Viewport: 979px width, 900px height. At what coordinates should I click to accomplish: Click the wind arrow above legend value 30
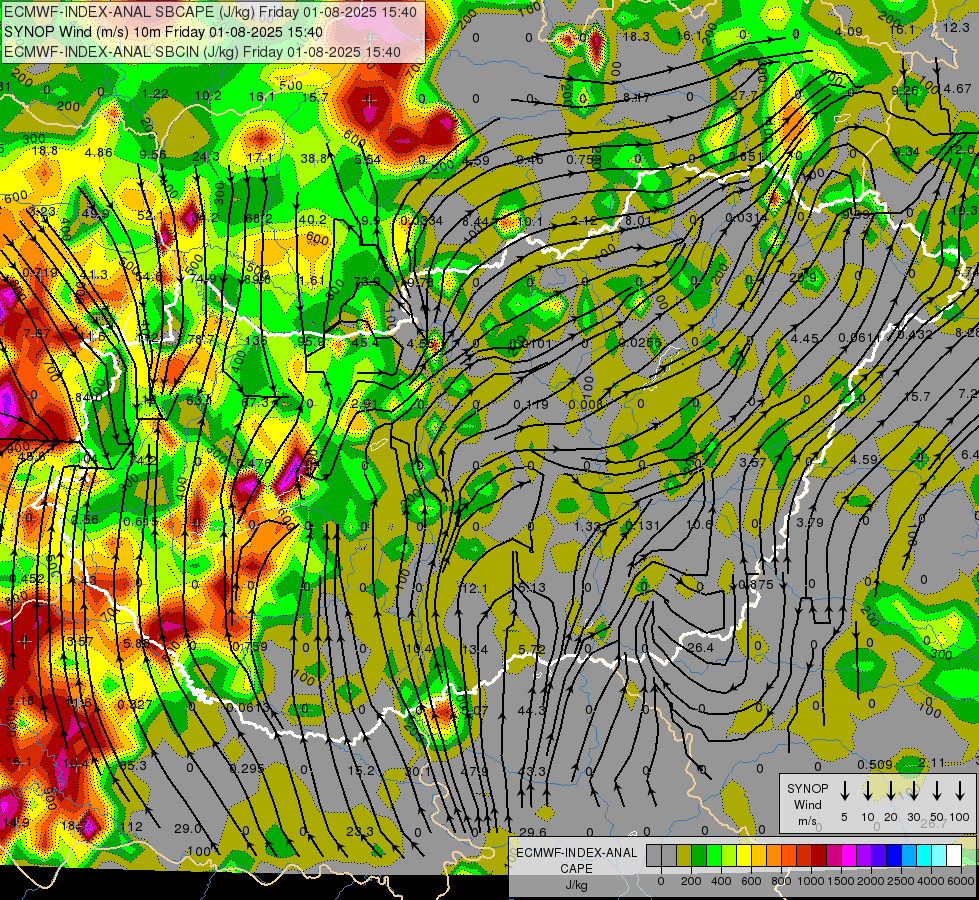(x=914, y=790)
